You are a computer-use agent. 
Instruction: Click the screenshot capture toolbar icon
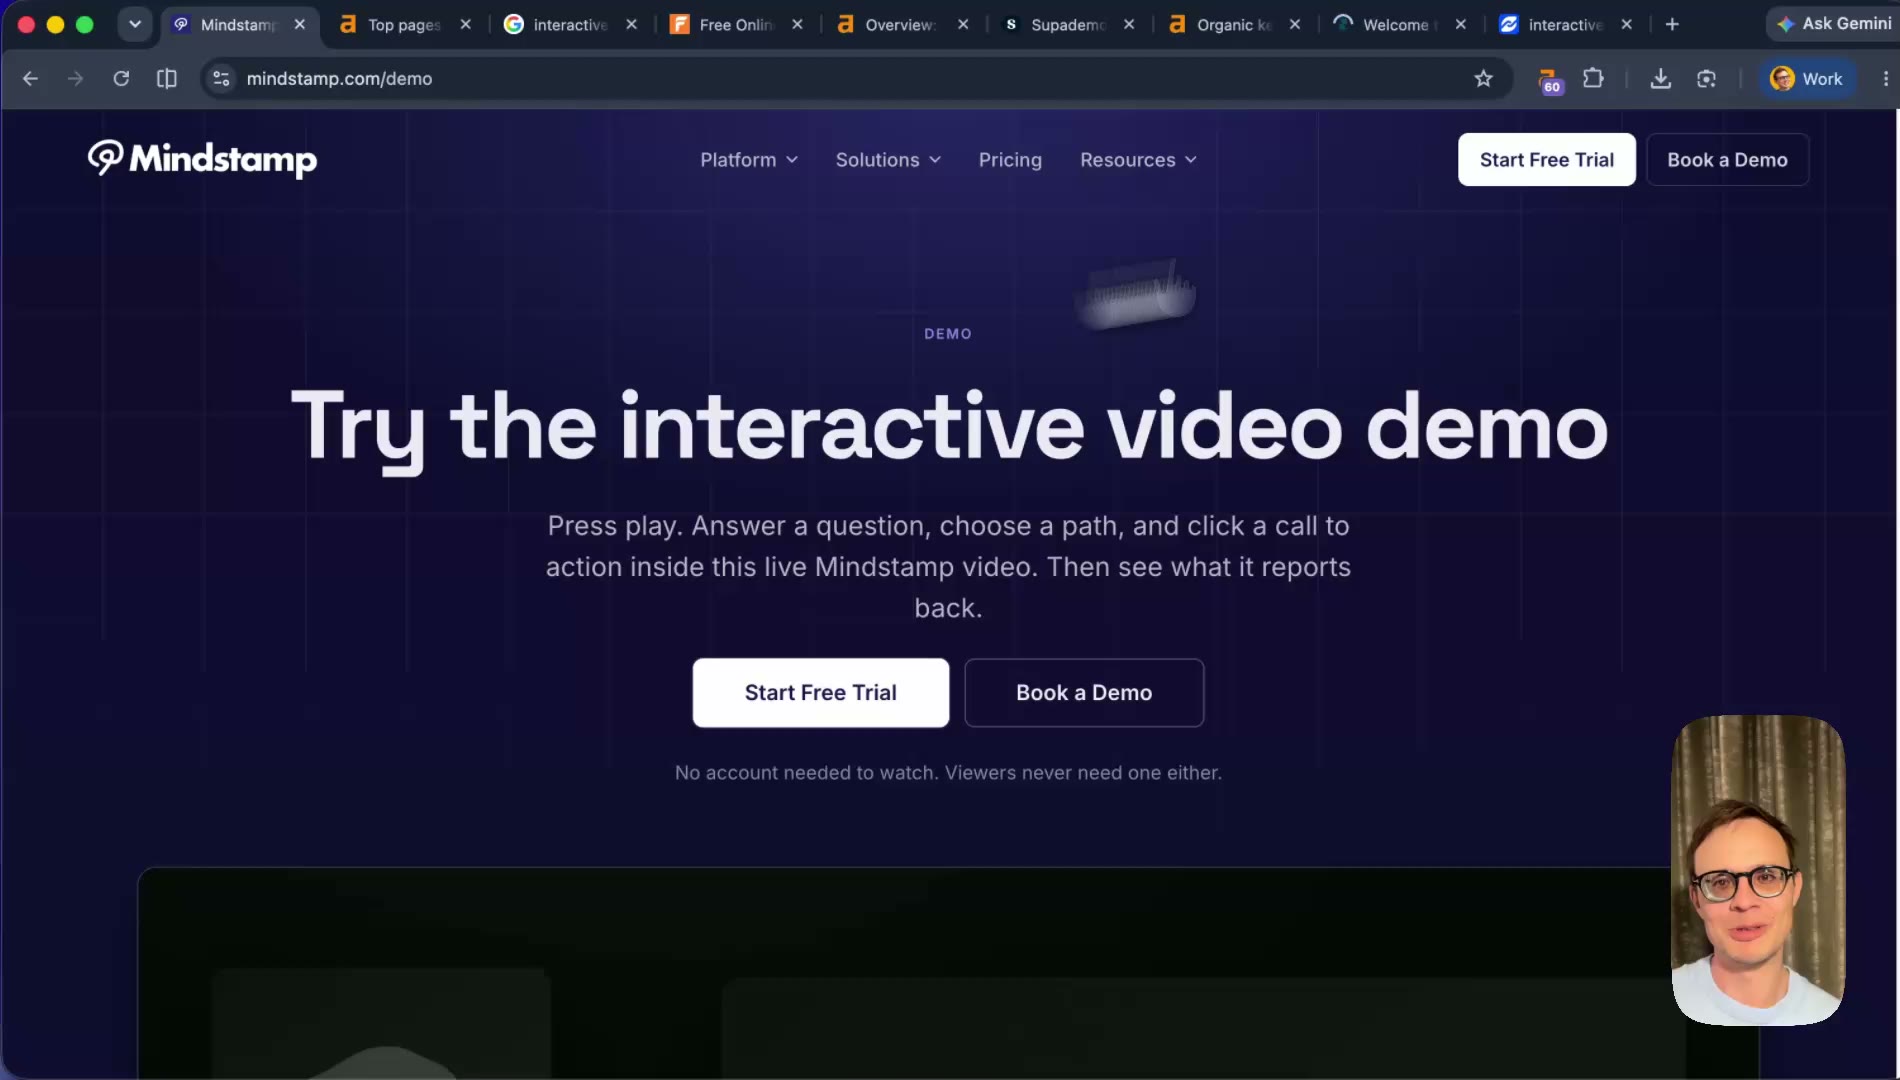[1706, 78]
